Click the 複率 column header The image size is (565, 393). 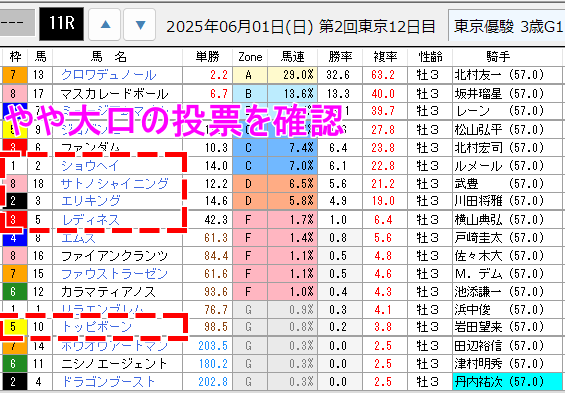click(x=385, y=57)
